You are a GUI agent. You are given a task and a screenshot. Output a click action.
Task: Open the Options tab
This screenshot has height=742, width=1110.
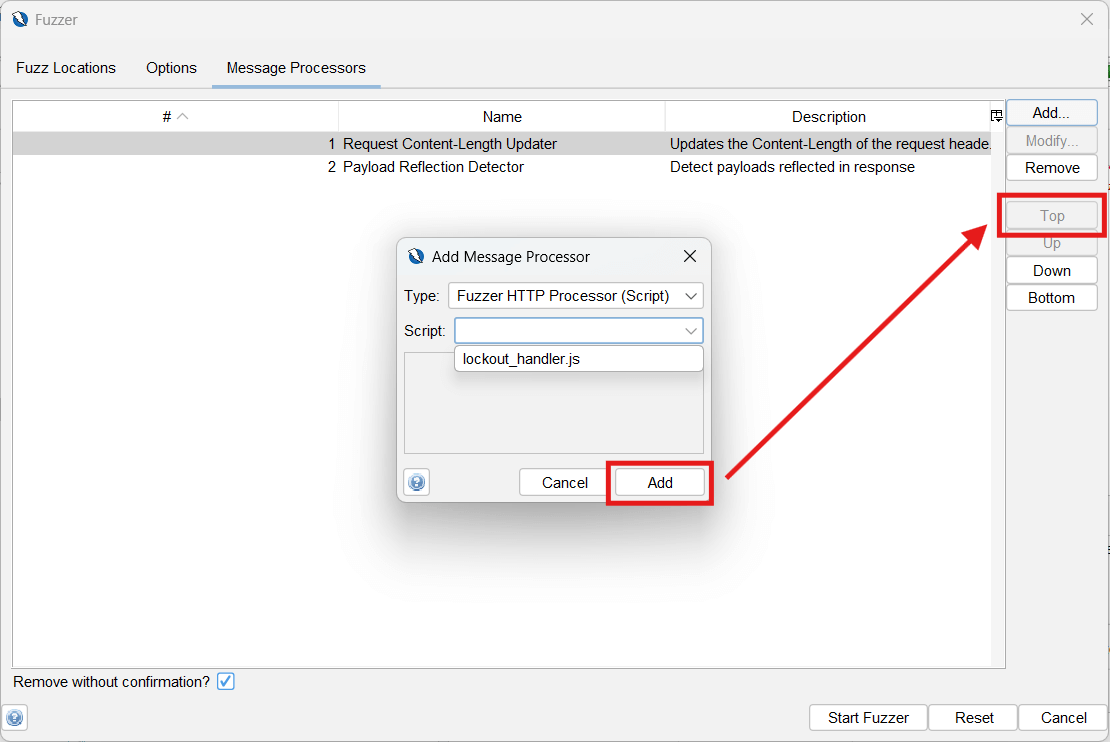tap(171, 67)
